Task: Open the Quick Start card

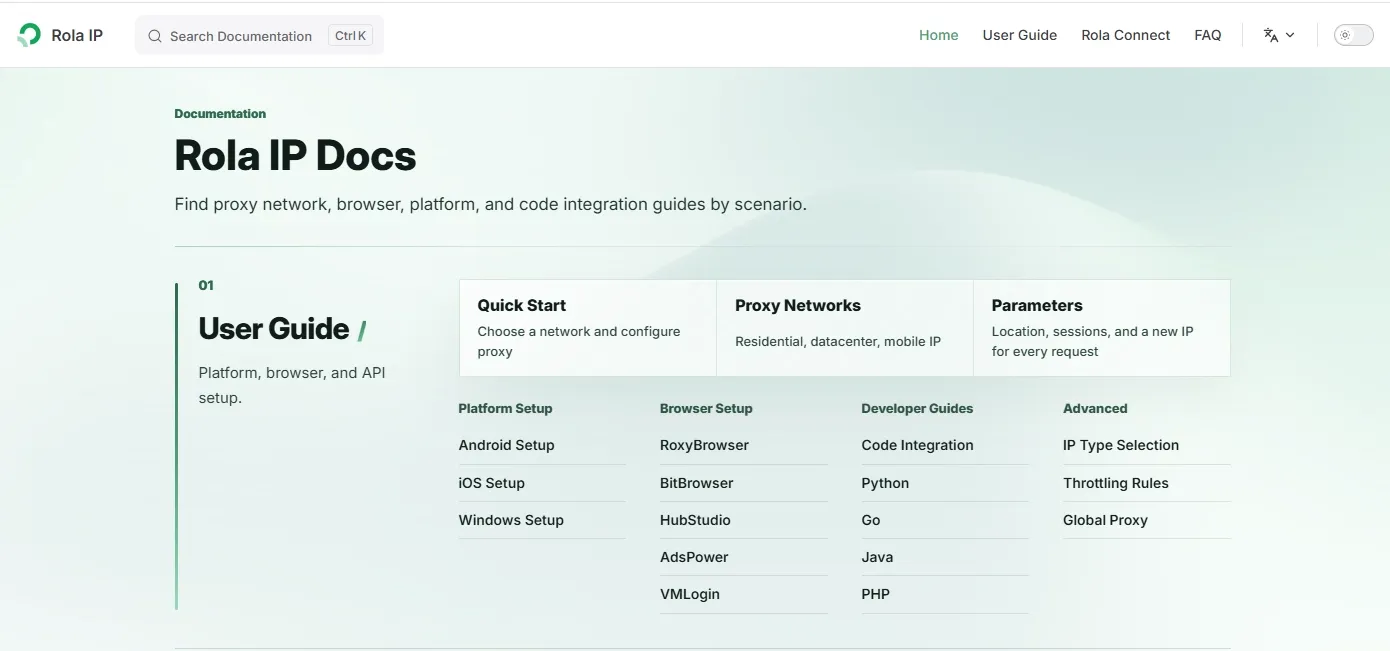Action: coord(588,328)
